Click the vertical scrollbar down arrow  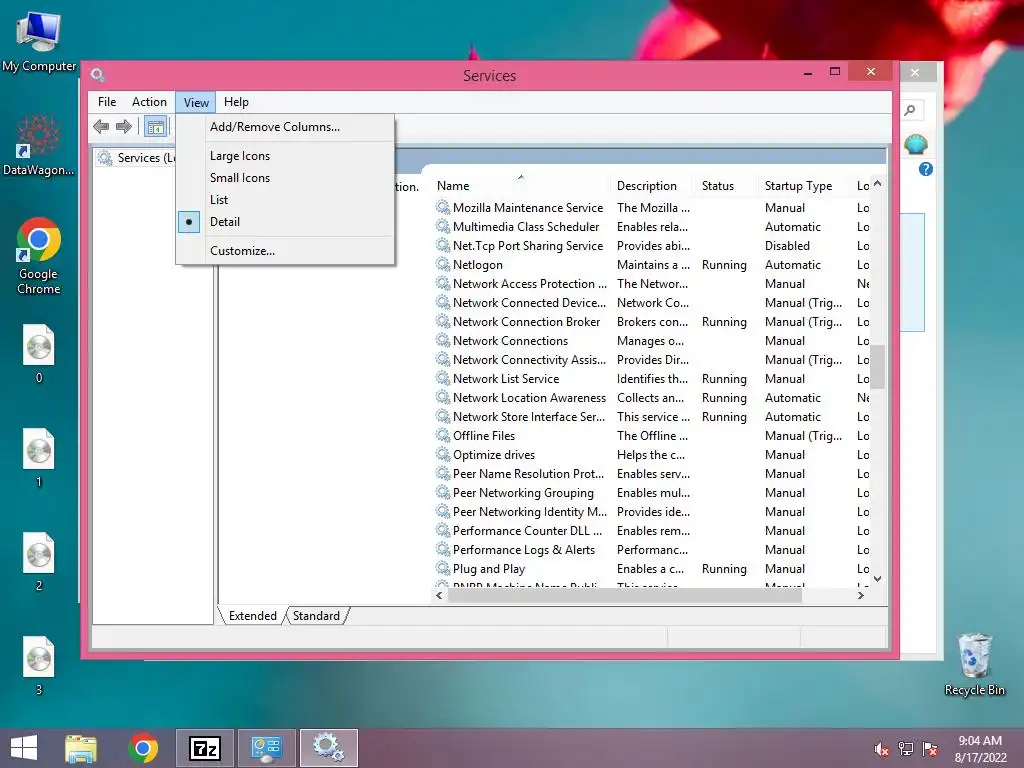pyautogui.click(x=878, y=579)
